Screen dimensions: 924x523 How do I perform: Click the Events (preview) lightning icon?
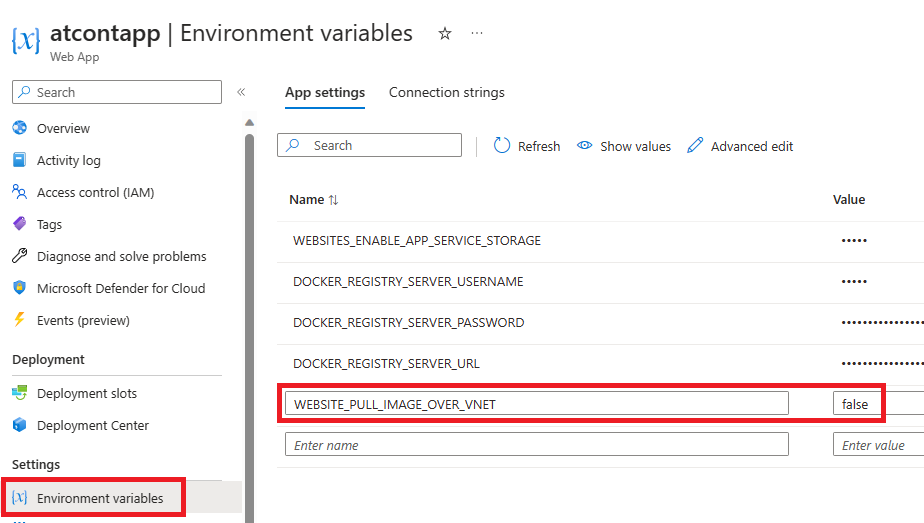(19, 319)
